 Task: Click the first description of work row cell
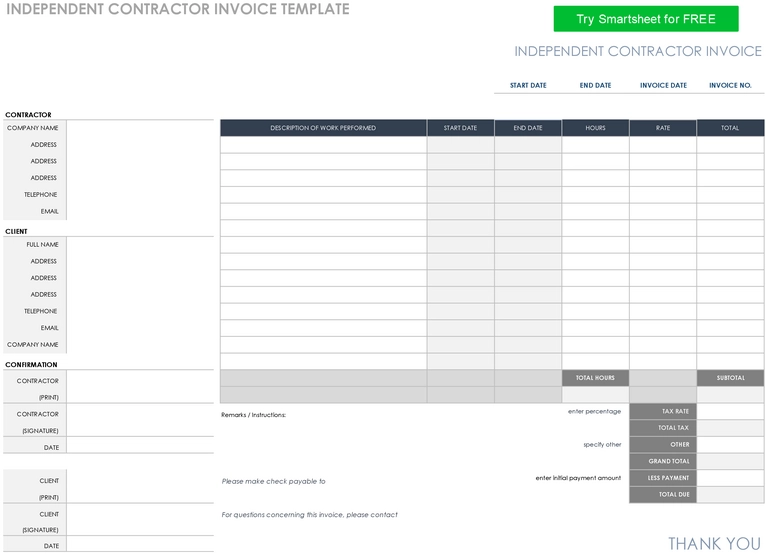[323, 145]
